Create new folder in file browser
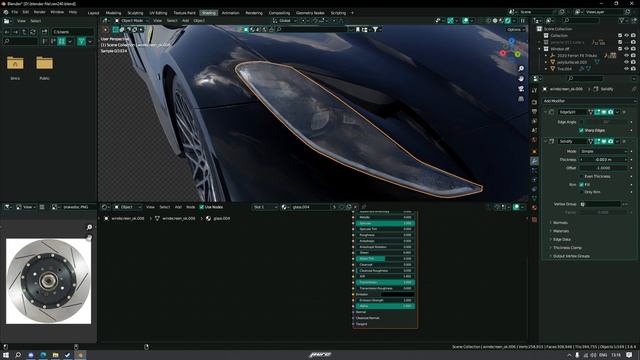640x360 pixels. [44, 32]
